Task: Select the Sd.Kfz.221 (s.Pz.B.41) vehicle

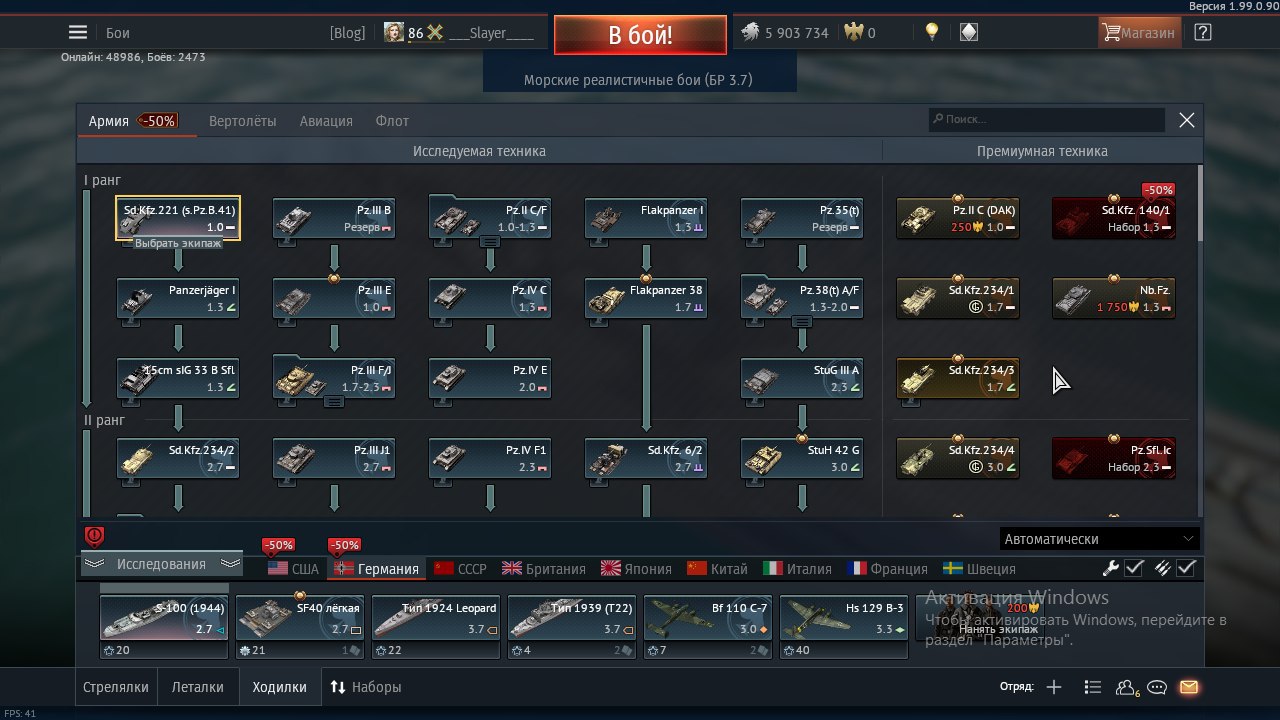Action: click(178, 218)
